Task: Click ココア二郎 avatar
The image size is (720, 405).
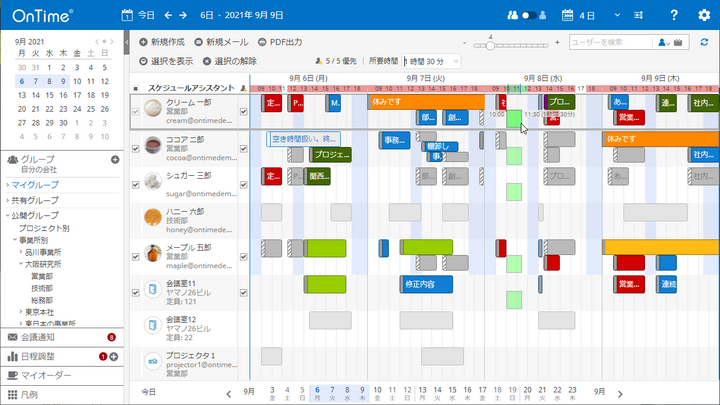Action: 152,145
